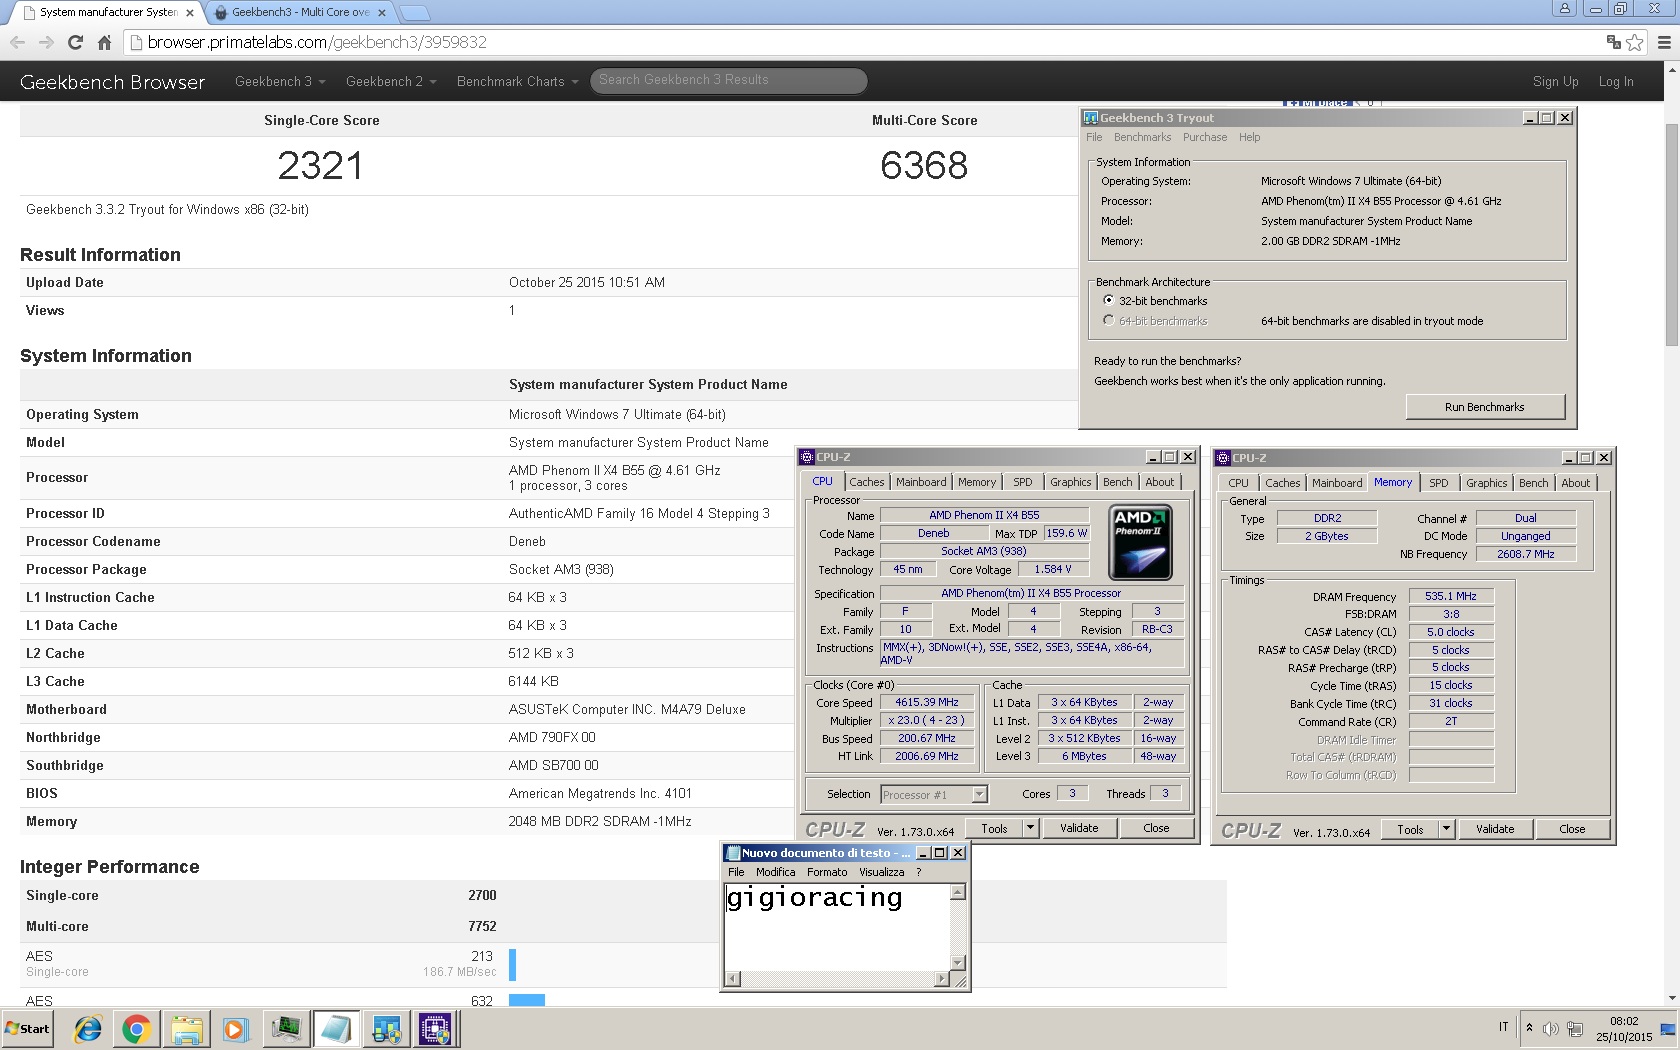Screen dimensions: 1680x1050
Task: Open the Graphics tab in the right CPU-Z window
Action: coord(1487,483)
